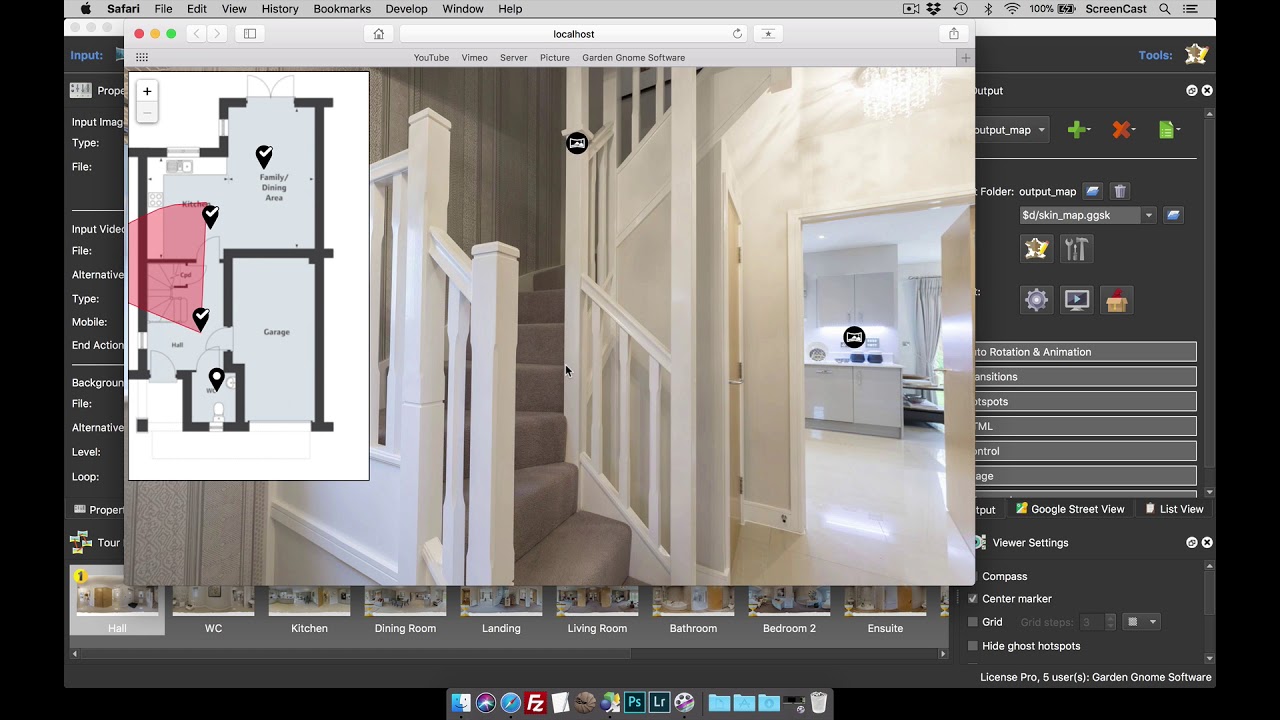Launch Photoshop from the Dock
The height and width of the screenshot is (720, 1280).
point(634,703)
